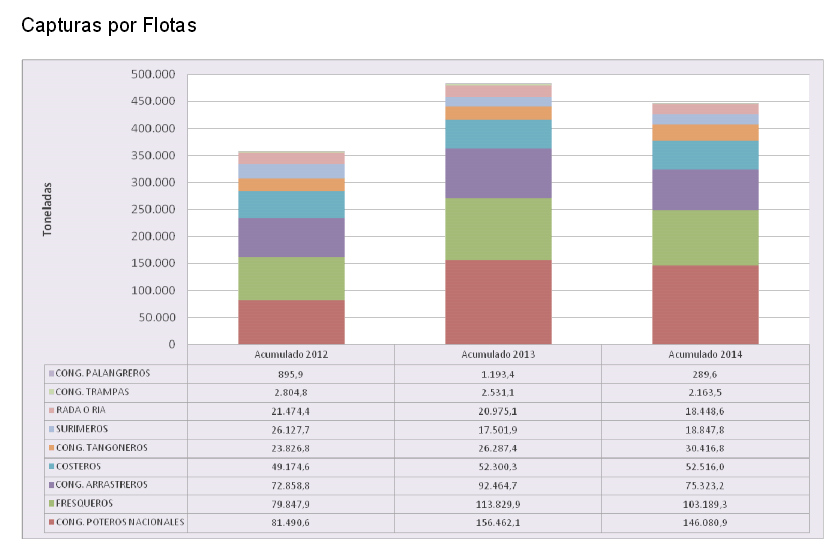Click the CONG. POTEROS NACIONALES legend color key

(x=50, y=523)
